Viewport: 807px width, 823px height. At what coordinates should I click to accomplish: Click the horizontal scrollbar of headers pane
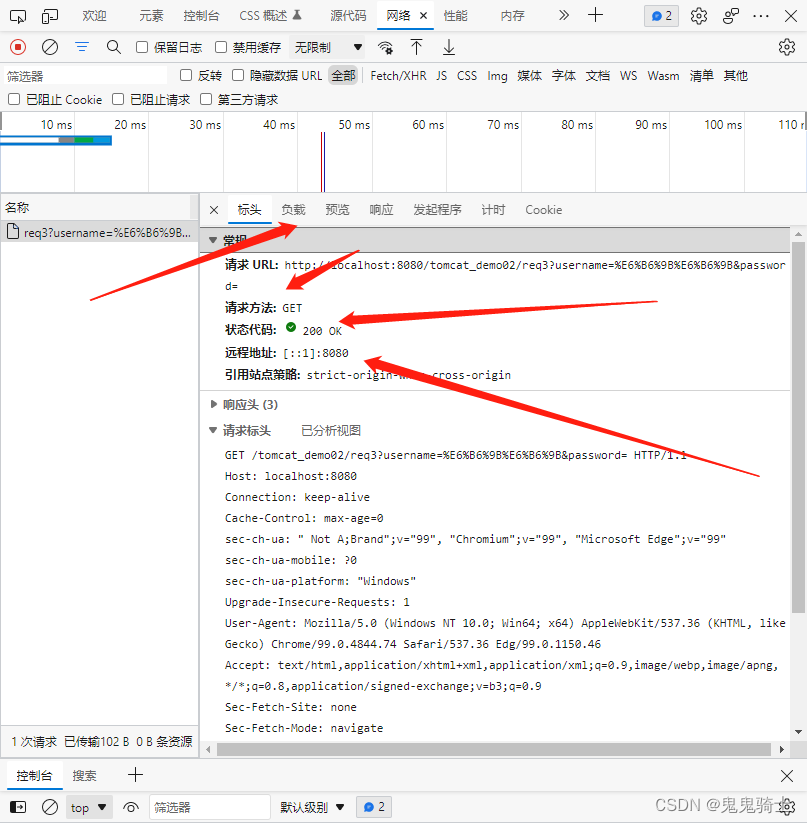coord(494,750)
